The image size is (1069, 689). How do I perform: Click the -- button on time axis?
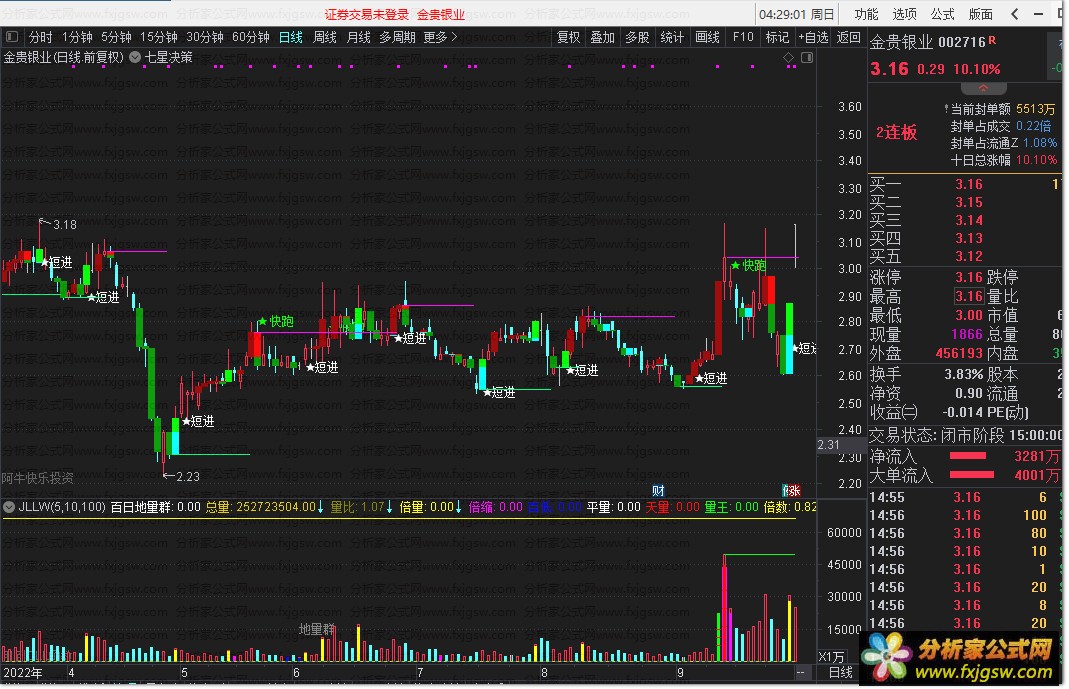click(800, 672)
